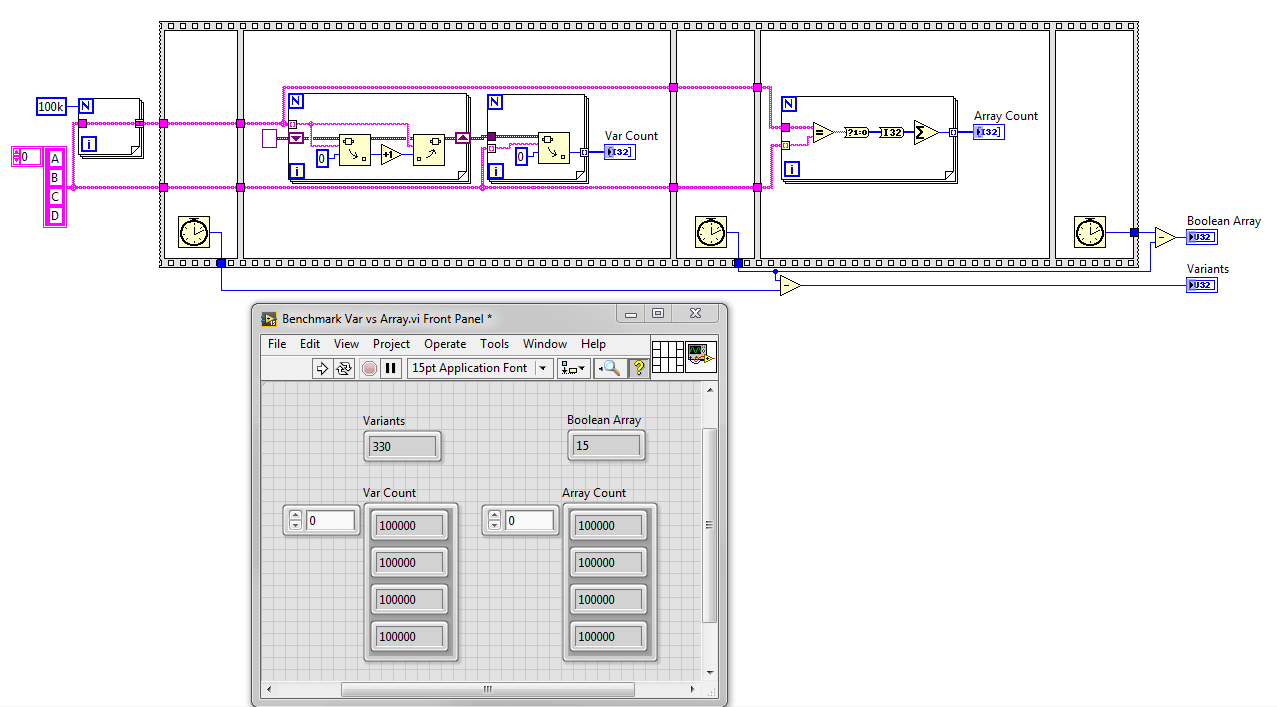
Task: Click the Variants indicator showing 330
Action: [x=402, y=446]
